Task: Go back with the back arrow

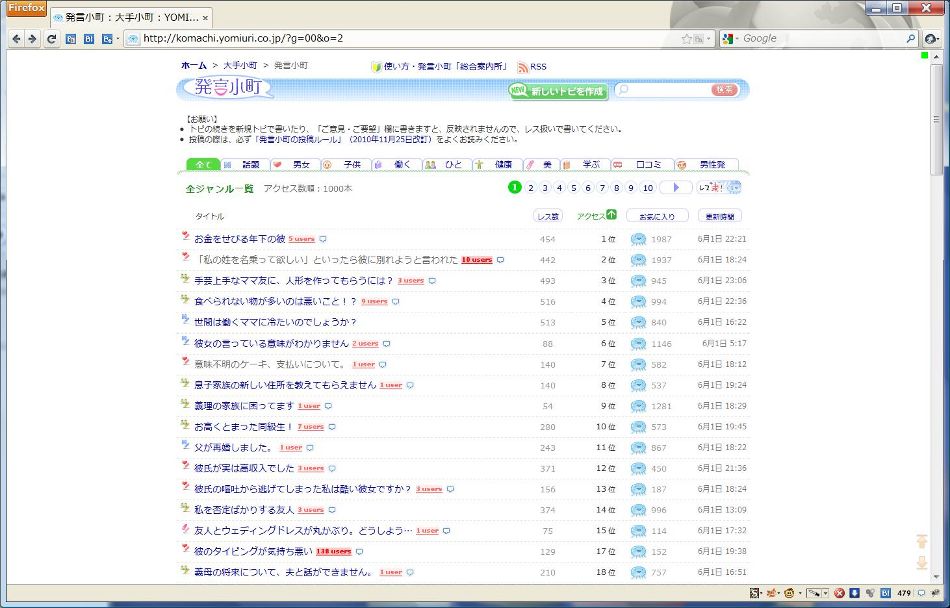Action: pyautogui.click(x=16, y=39)
